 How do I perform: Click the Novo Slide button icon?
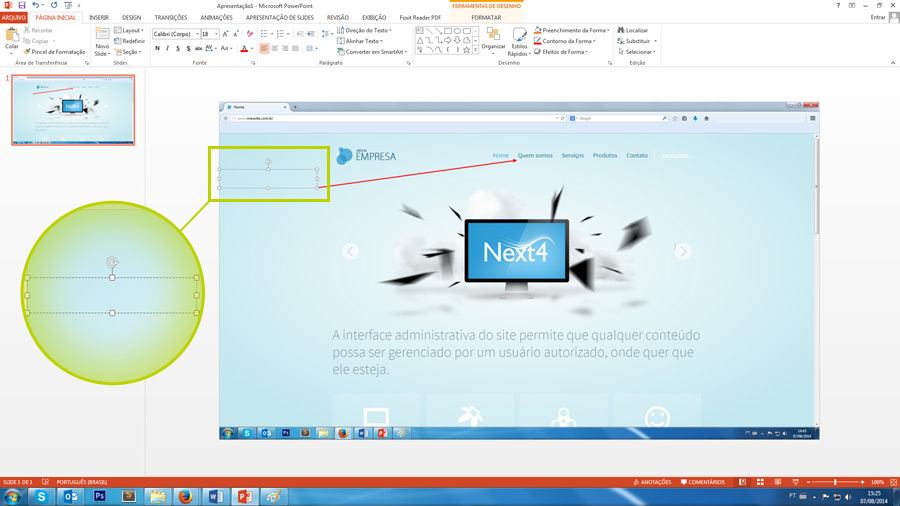pos(102,36)
